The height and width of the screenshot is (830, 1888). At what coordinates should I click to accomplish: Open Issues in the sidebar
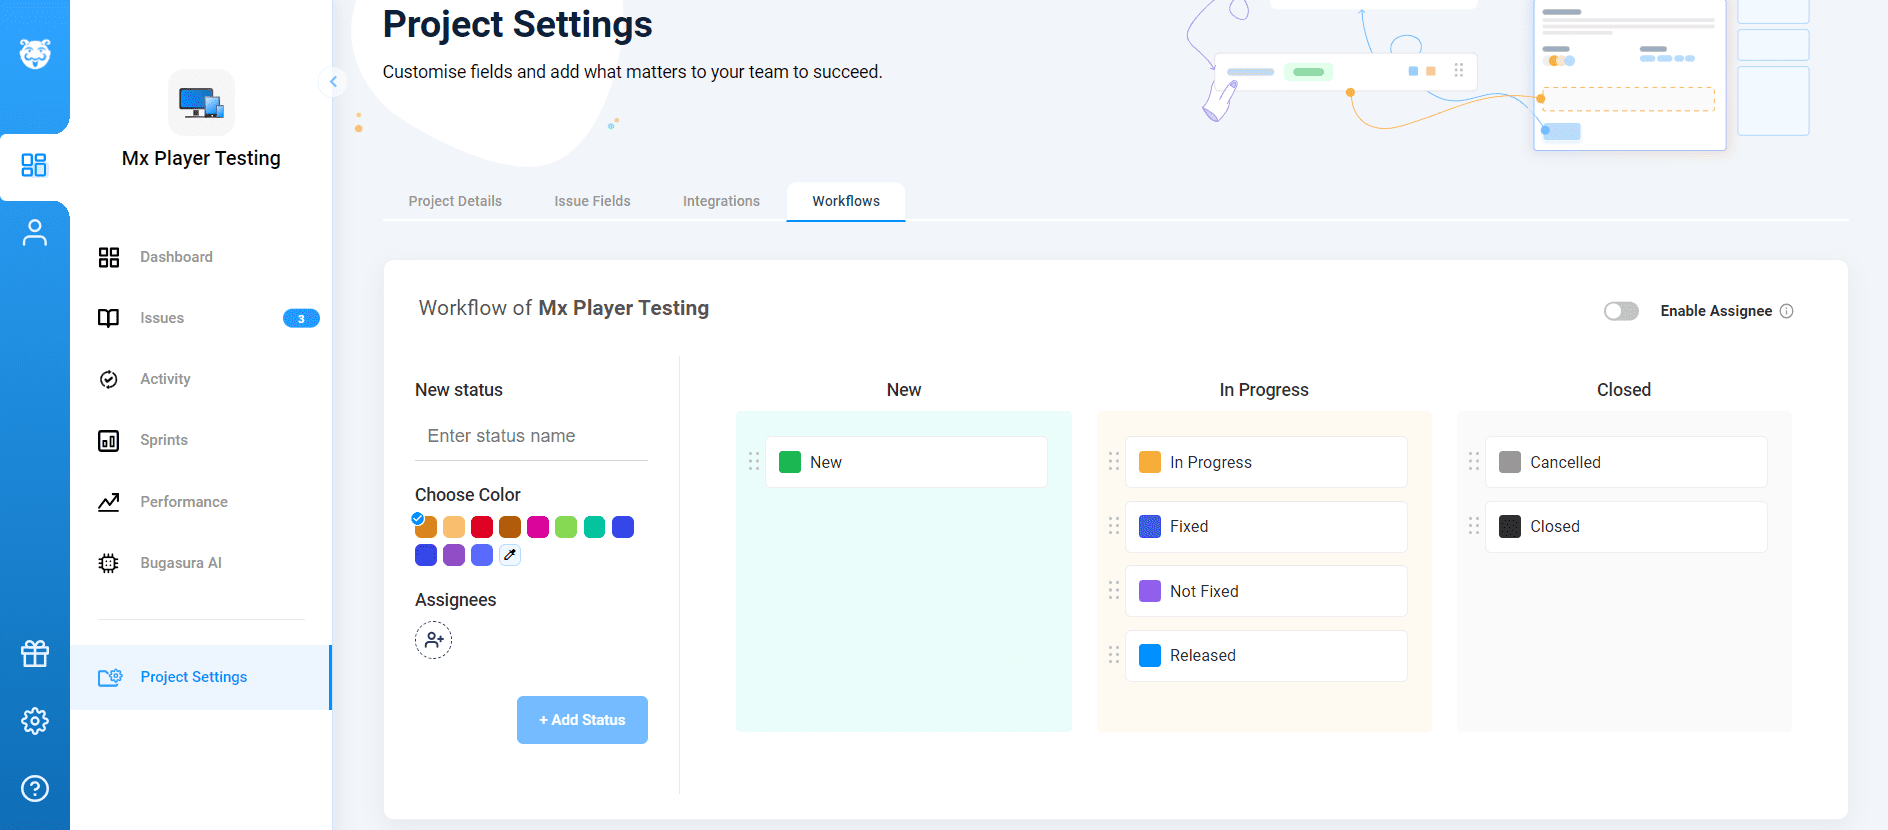click(162, 318)
